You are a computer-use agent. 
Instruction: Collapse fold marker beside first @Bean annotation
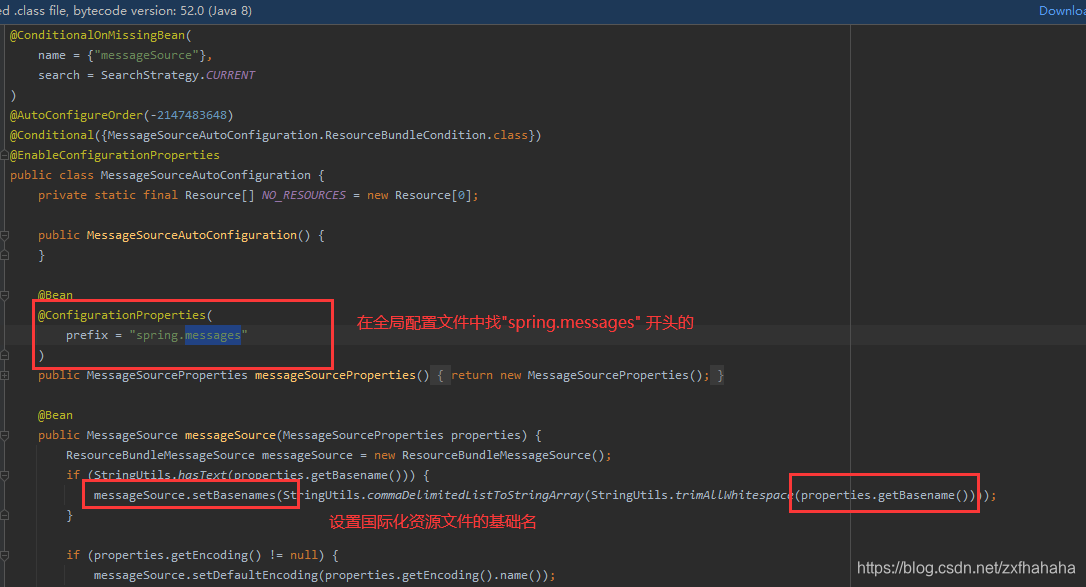[x=4, y=296]
